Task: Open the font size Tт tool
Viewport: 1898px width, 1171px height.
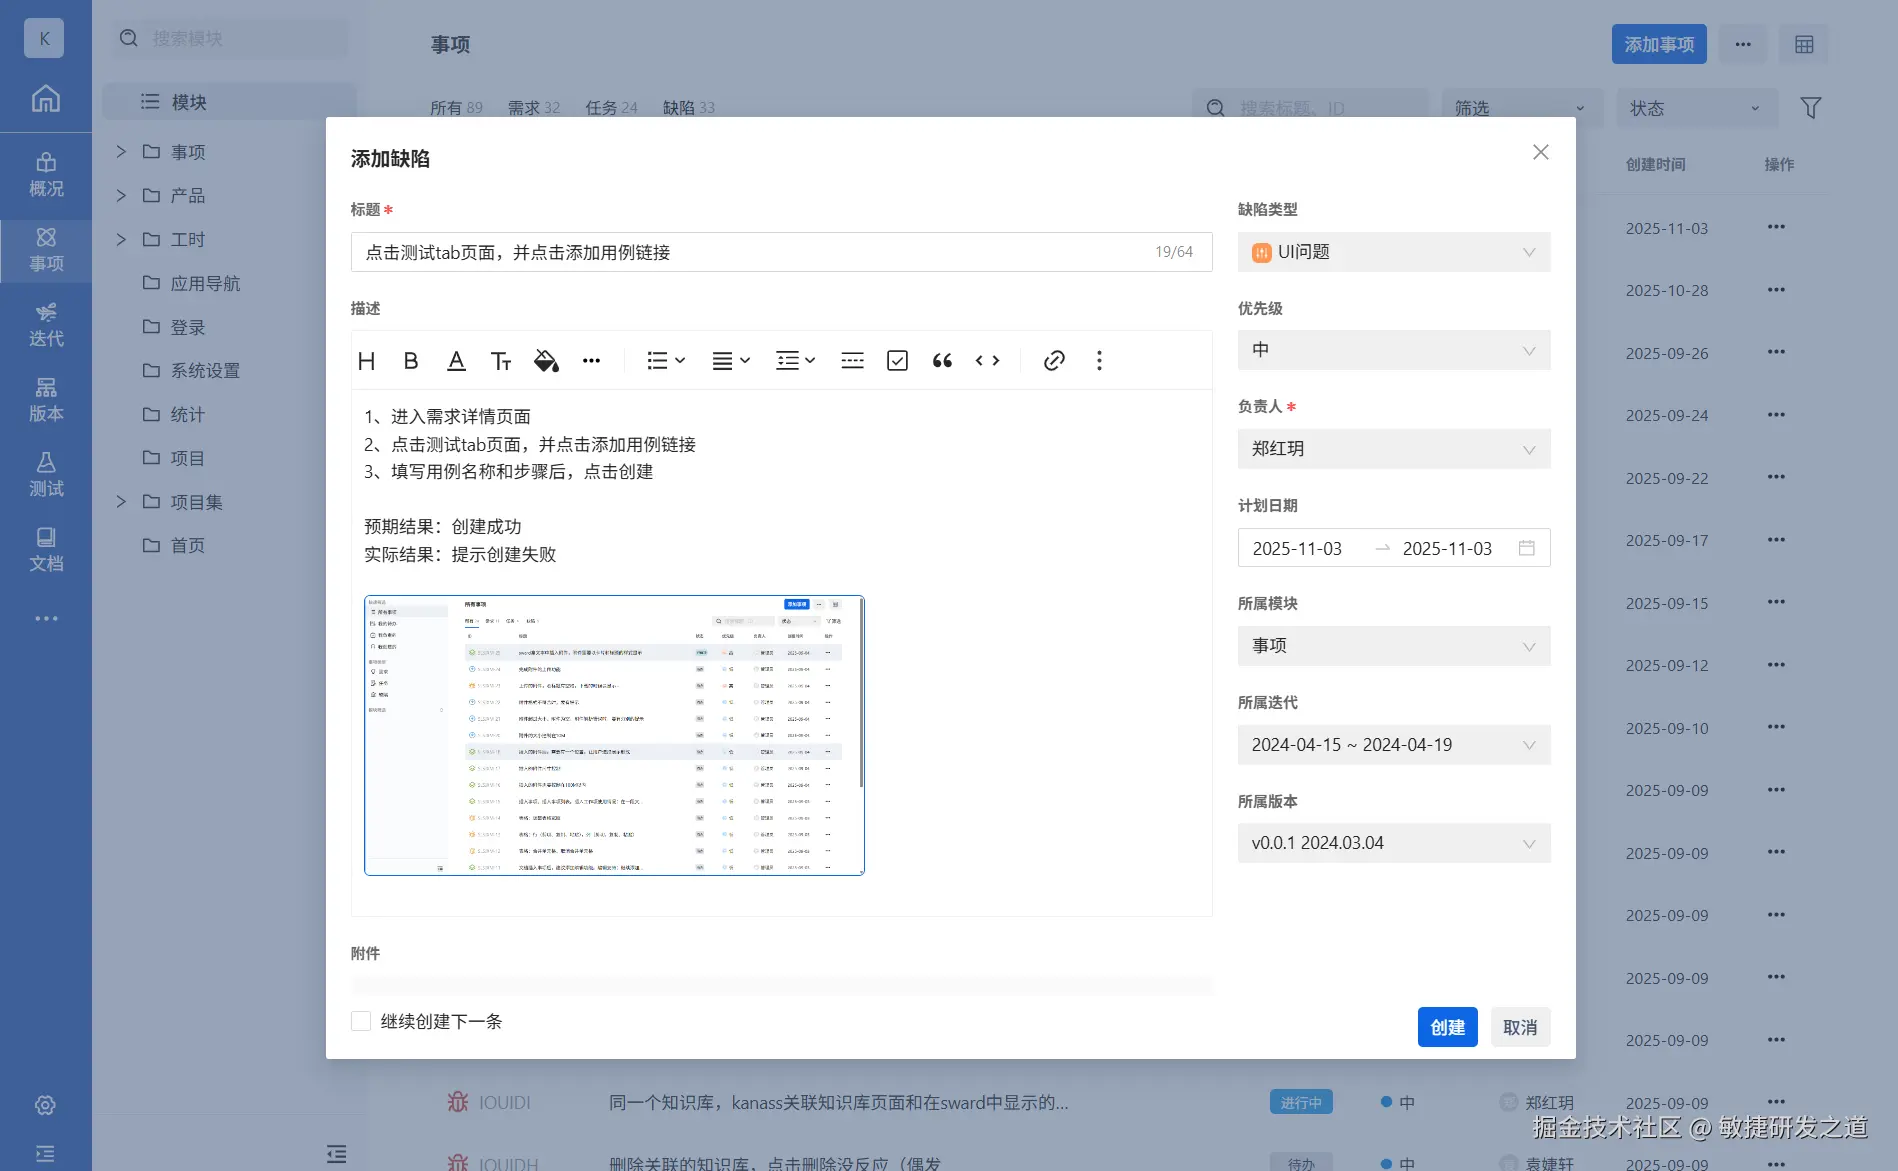Action: pyautogui.click(x=501, y=361)
